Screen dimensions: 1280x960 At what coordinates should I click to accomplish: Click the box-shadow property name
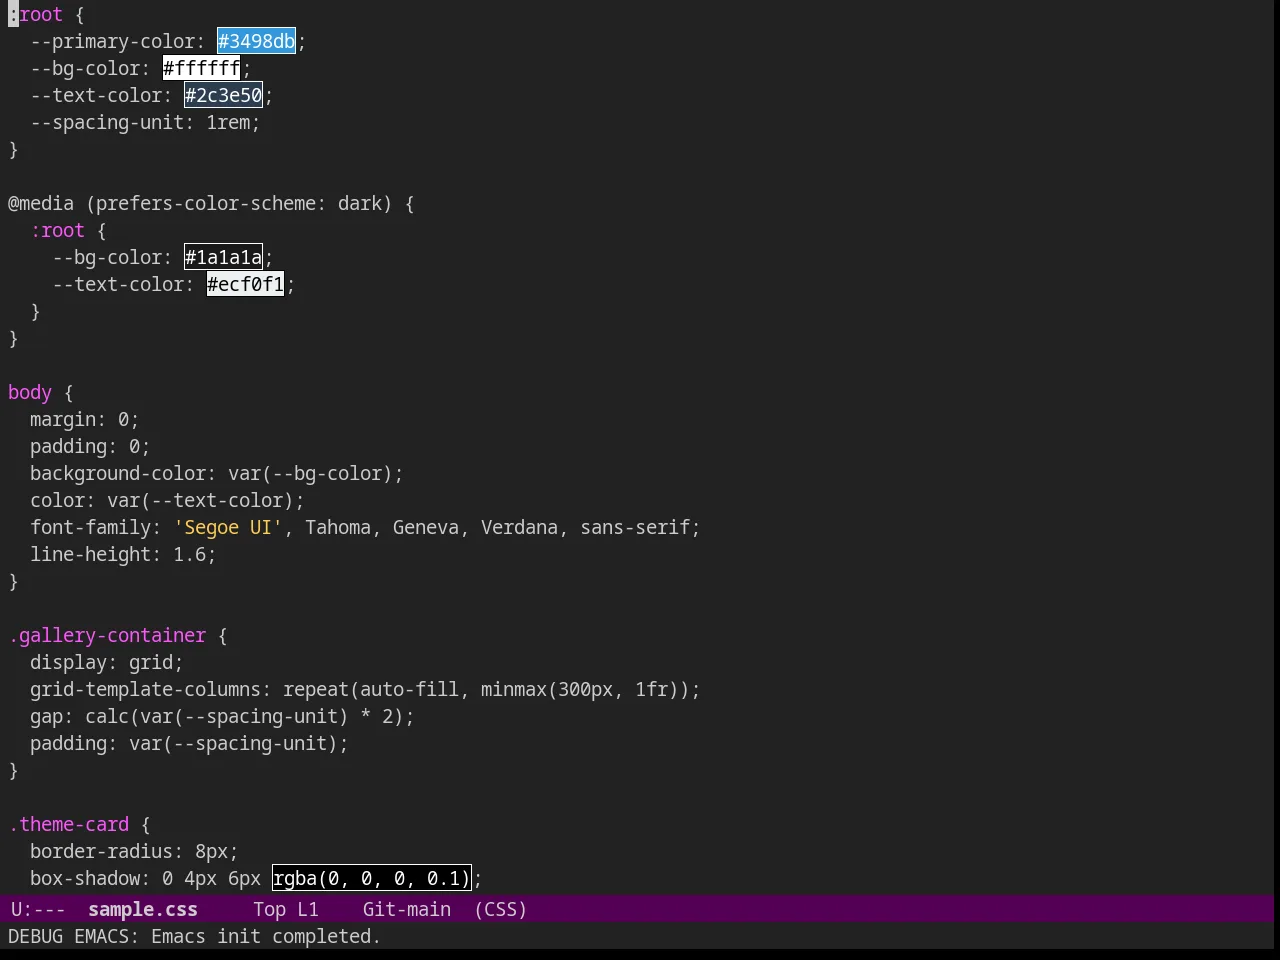(85, 878)
